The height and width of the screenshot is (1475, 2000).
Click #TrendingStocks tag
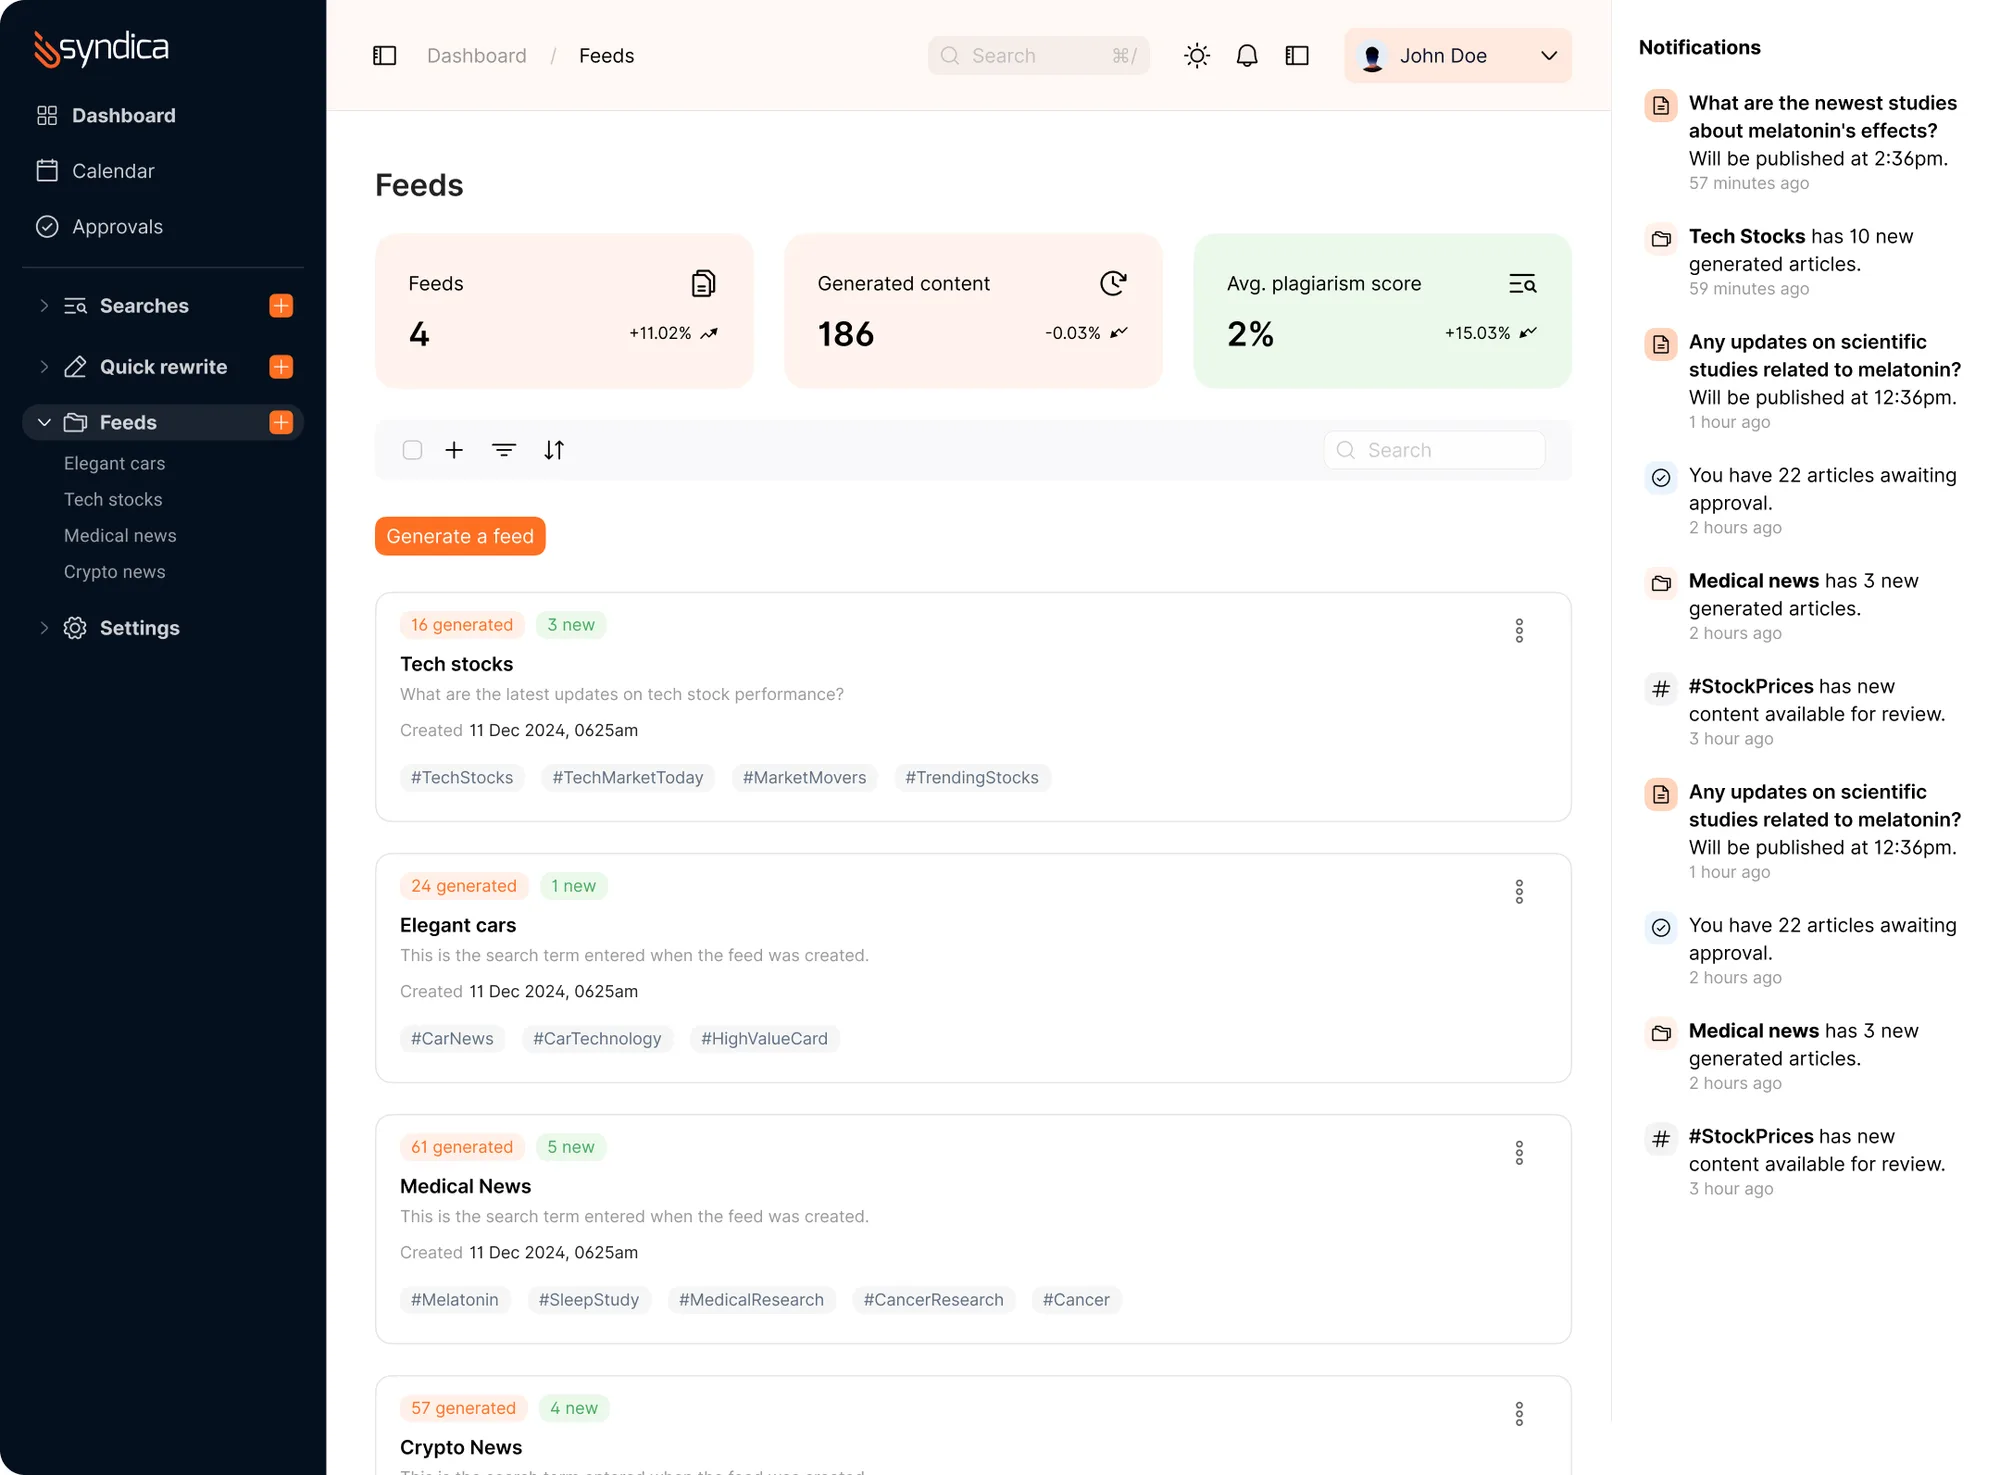coord(972,778)
